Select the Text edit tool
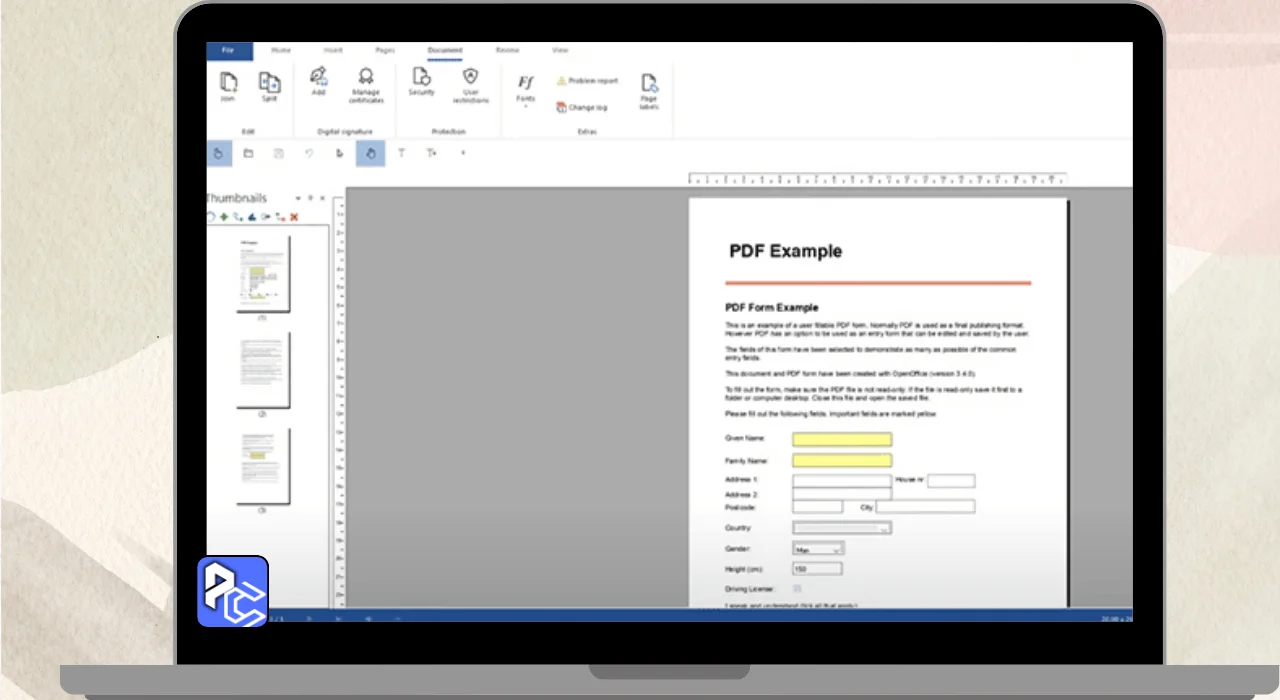 click(401, 153)
